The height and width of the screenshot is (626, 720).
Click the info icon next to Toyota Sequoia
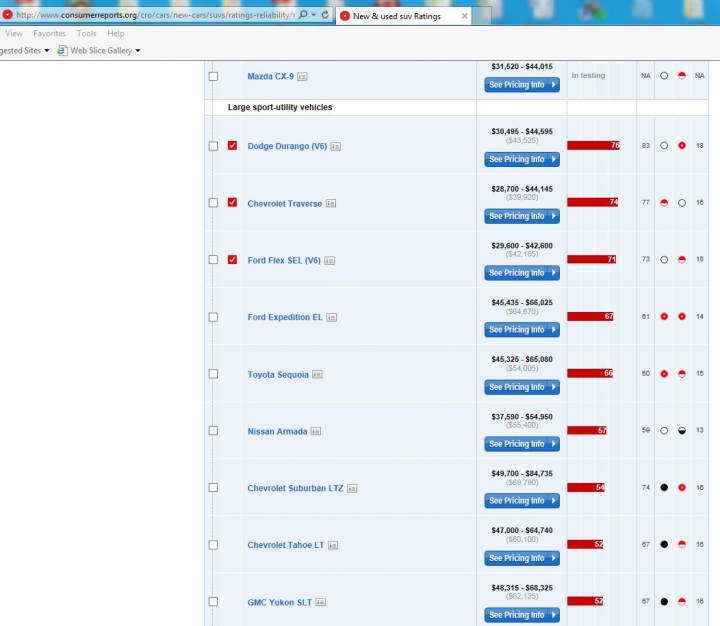[x=317, y=375]
